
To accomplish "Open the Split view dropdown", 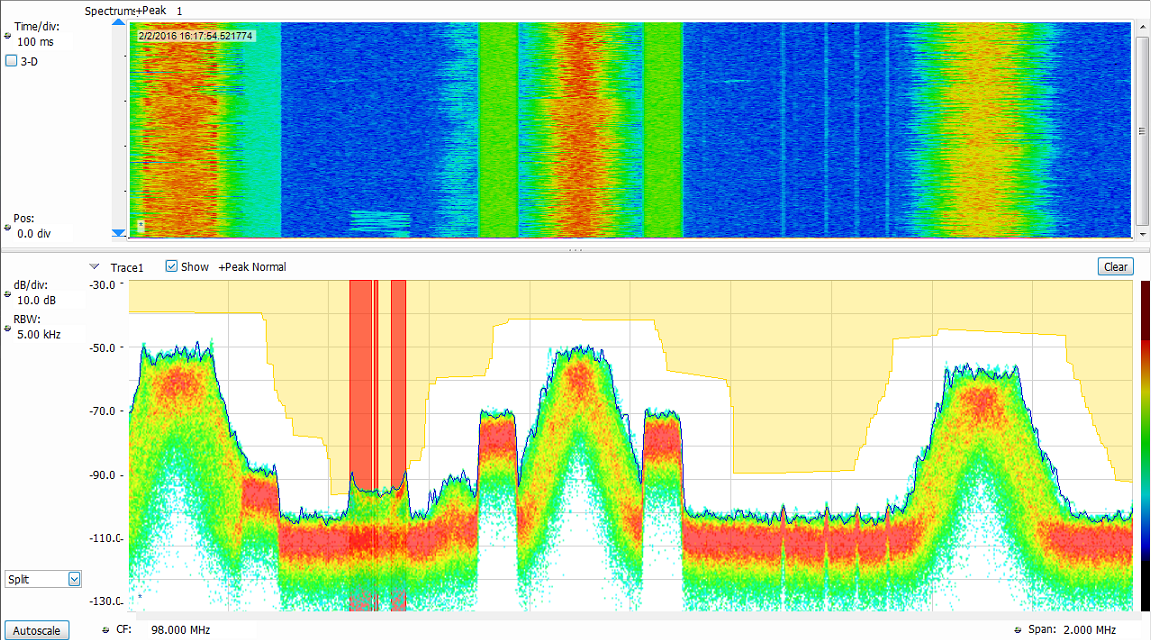I will 73,579.
